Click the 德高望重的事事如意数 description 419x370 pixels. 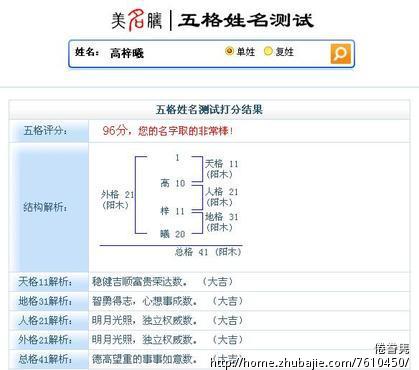point(144,359)
